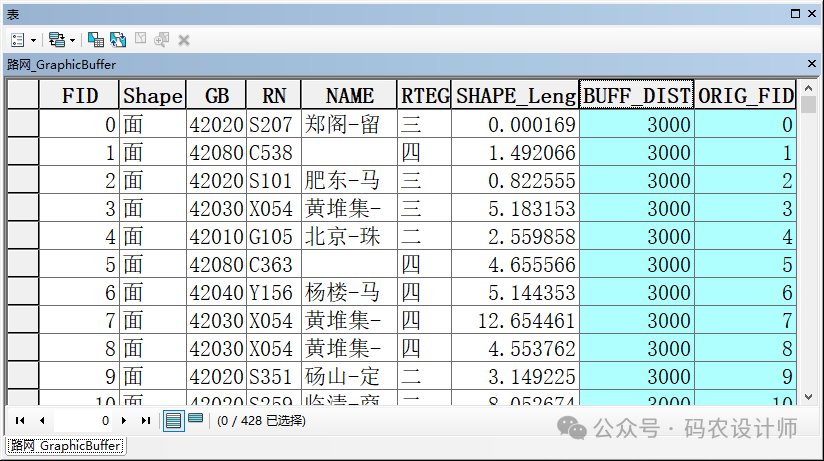This screenshot has height=461, width=824.
Task: Jump to the last record
Action: 145,421
